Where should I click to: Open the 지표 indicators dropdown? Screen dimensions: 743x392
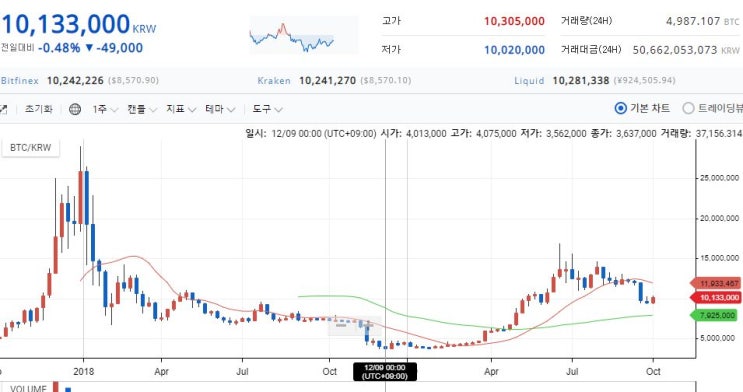click(181, 109)
